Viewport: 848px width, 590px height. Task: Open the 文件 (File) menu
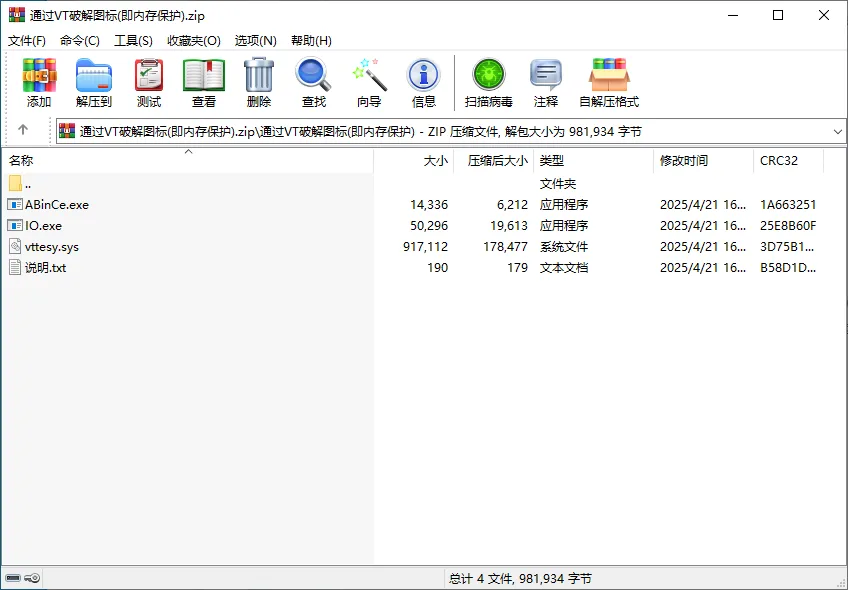click(x=22, y=41)
